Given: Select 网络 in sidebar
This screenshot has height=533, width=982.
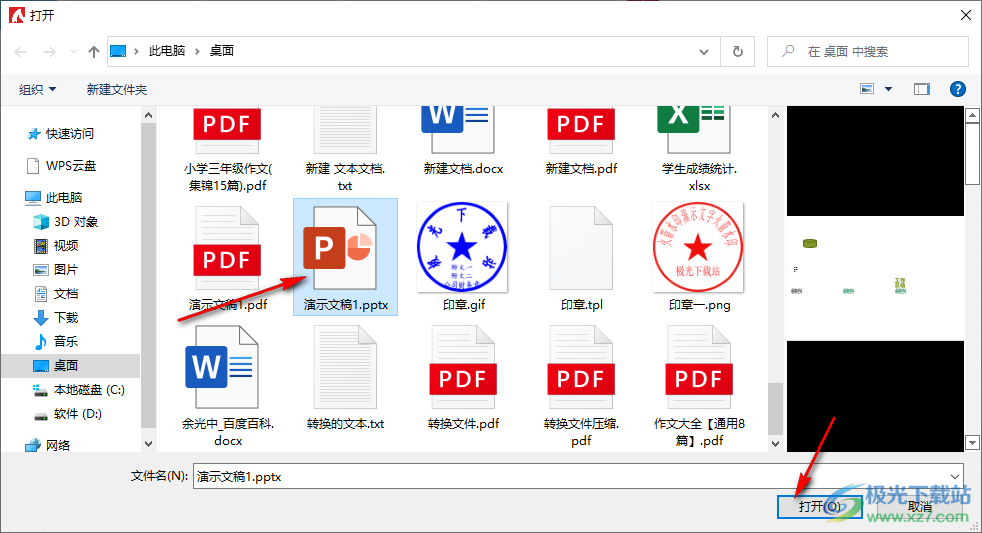Looking at the screenshot, I should pyautogui.click(x=48, y=445).
